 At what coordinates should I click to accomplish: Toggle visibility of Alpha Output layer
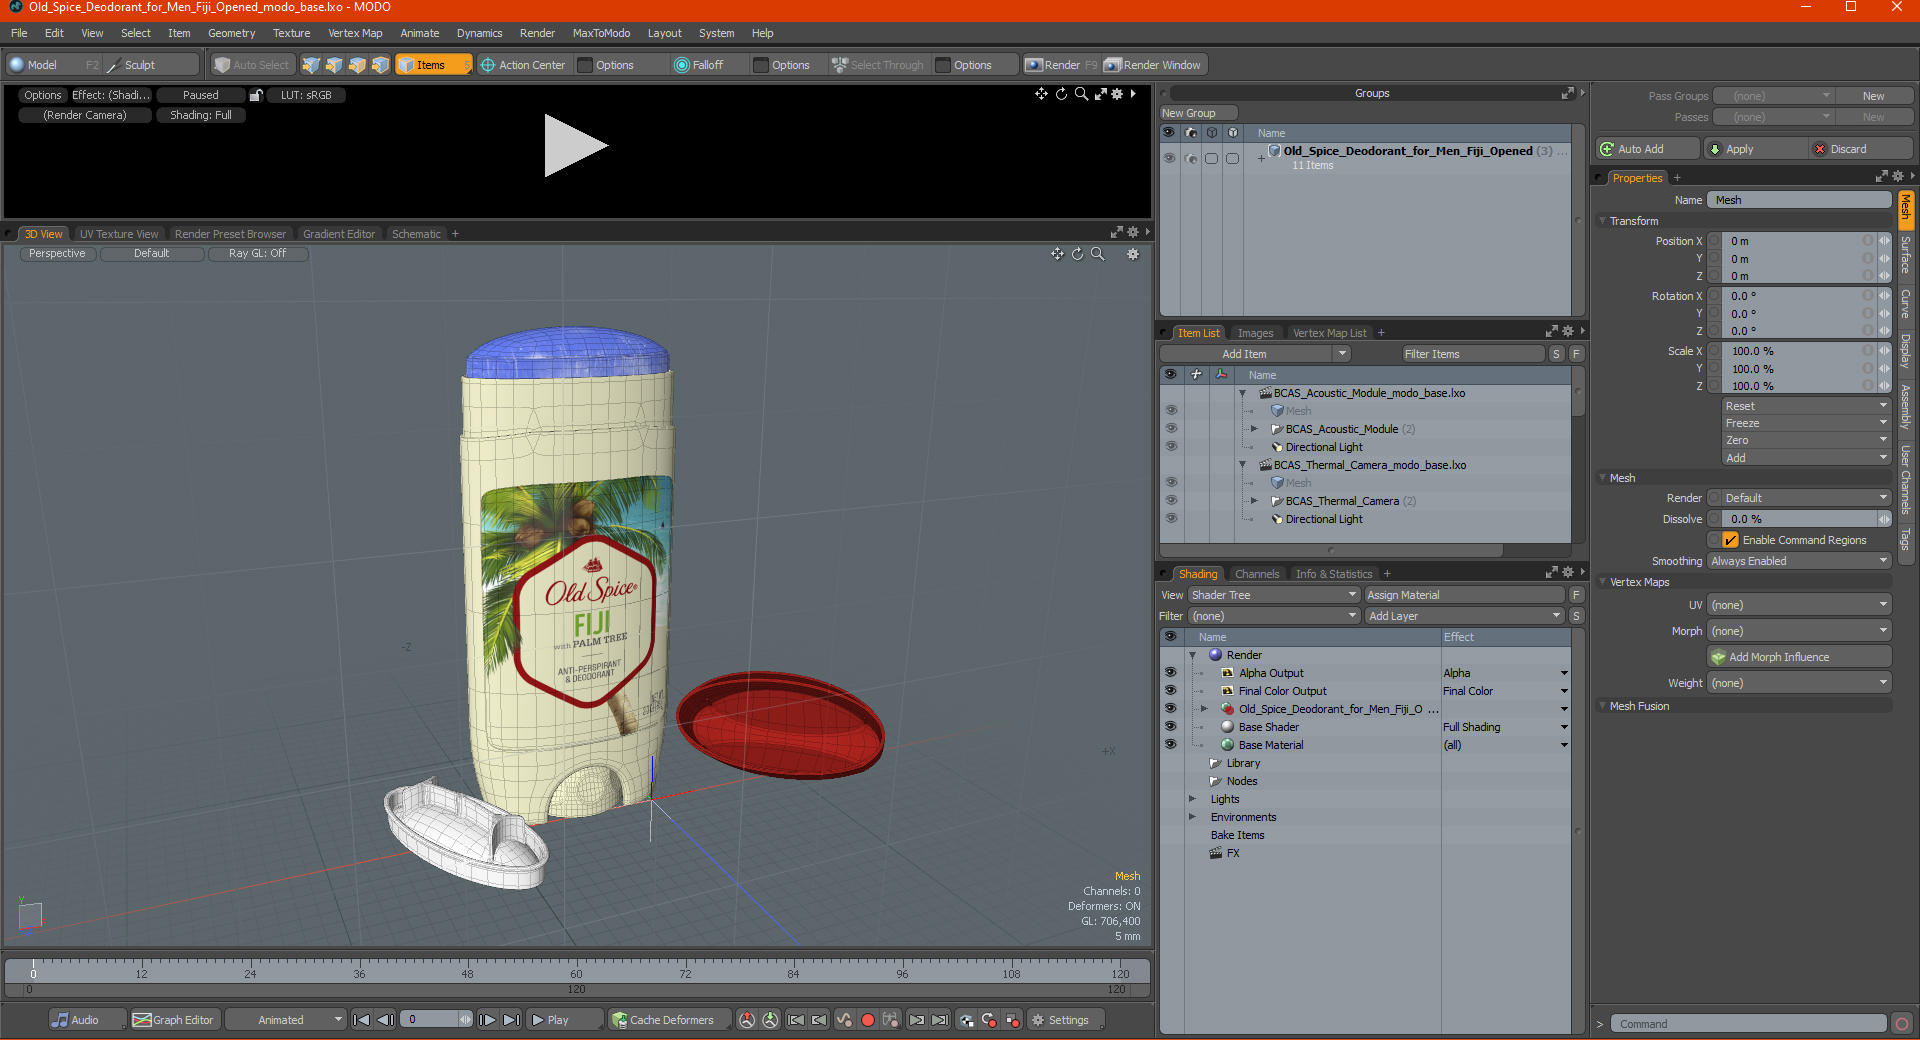coord(1170,673)
